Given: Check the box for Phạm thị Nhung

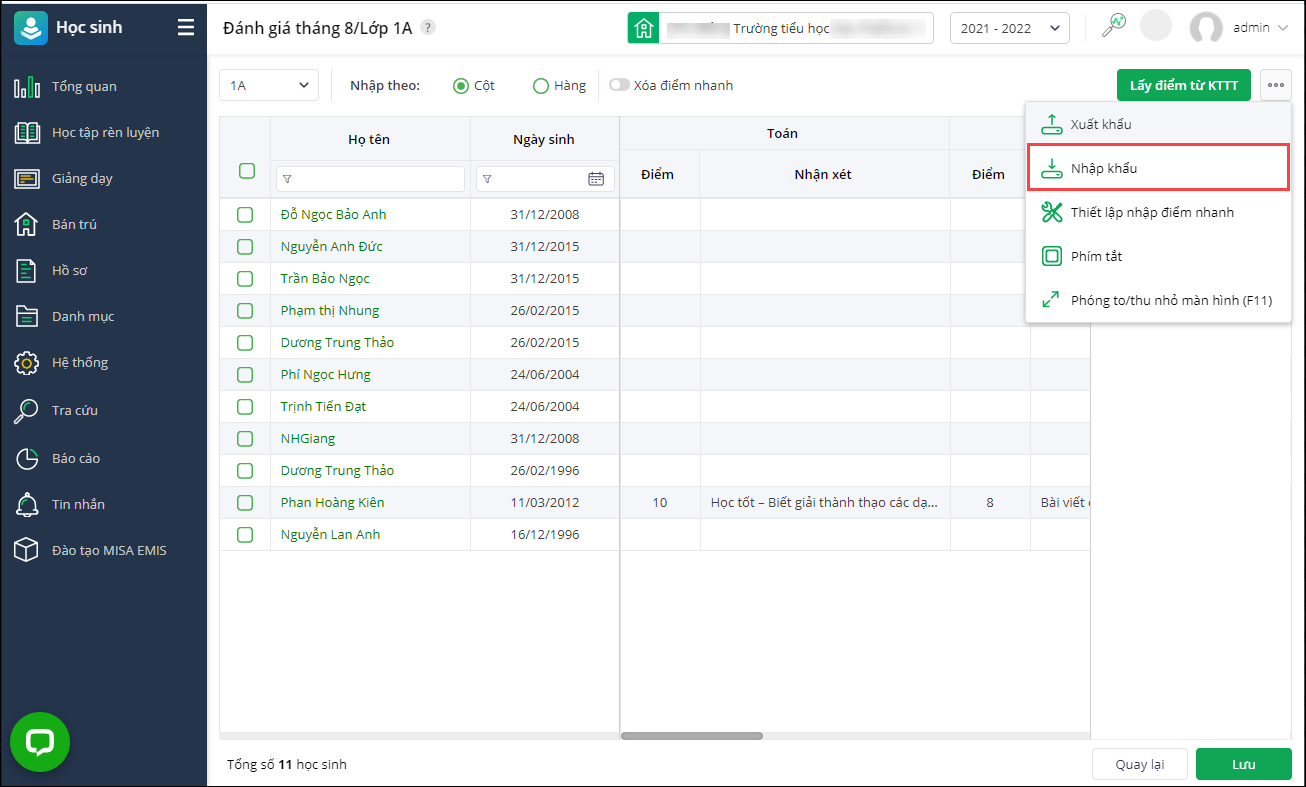Looking at the screenshot, I should click(245, 311).
